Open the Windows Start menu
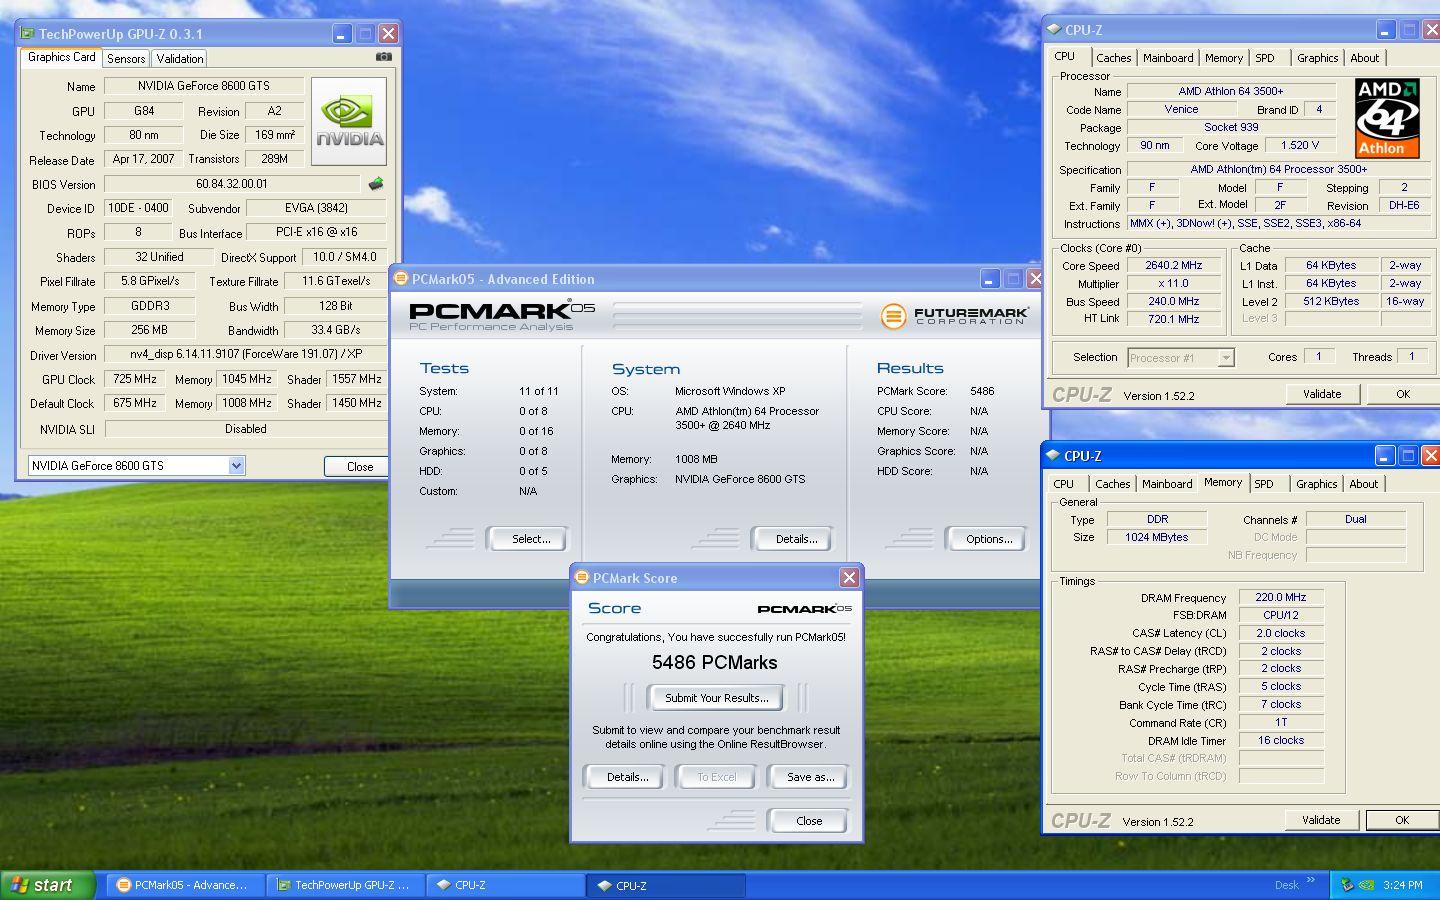This screenshot has height=900, width=1440. click(48, 885)
